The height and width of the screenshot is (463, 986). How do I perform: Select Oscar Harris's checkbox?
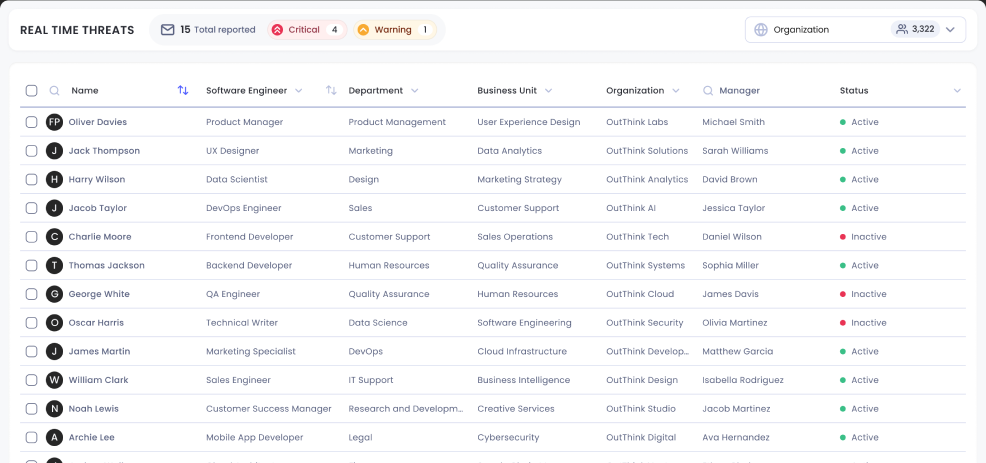tap(31, 323)
